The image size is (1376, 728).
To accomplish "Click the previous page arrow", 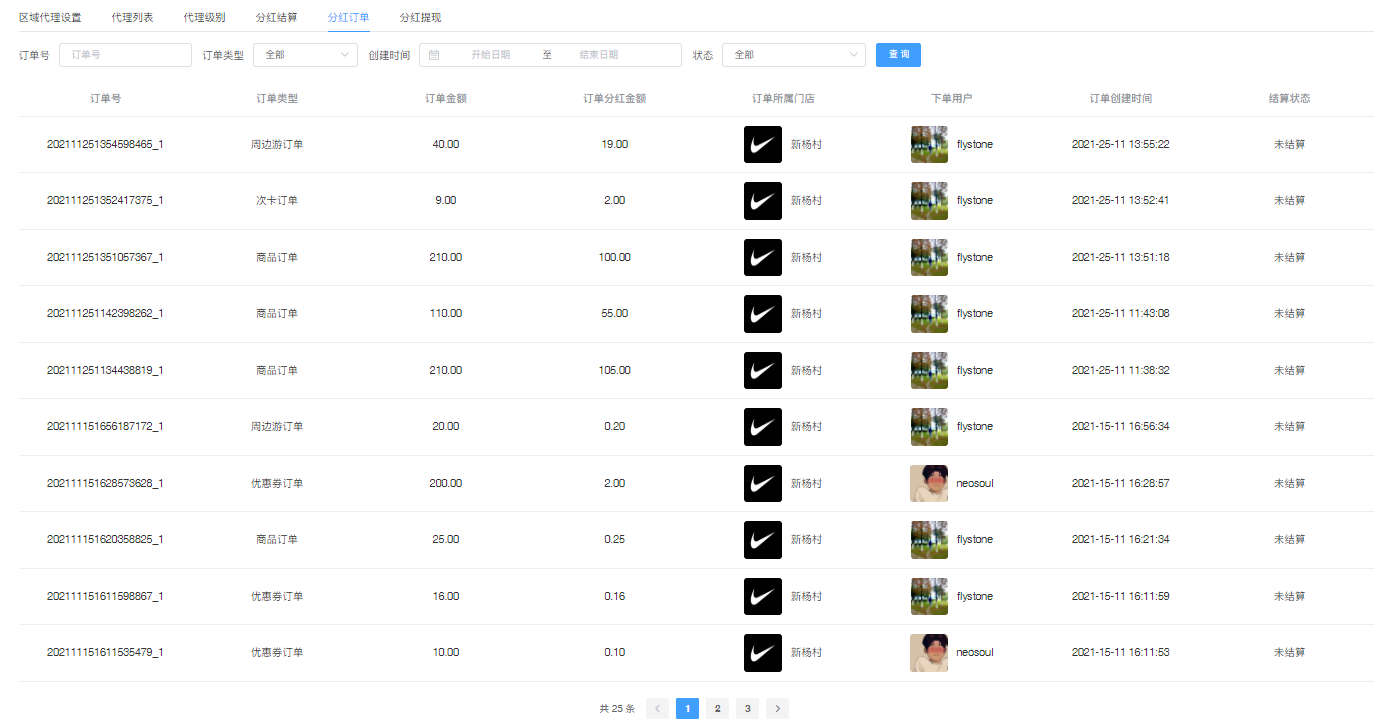I will tap(657, 708).
